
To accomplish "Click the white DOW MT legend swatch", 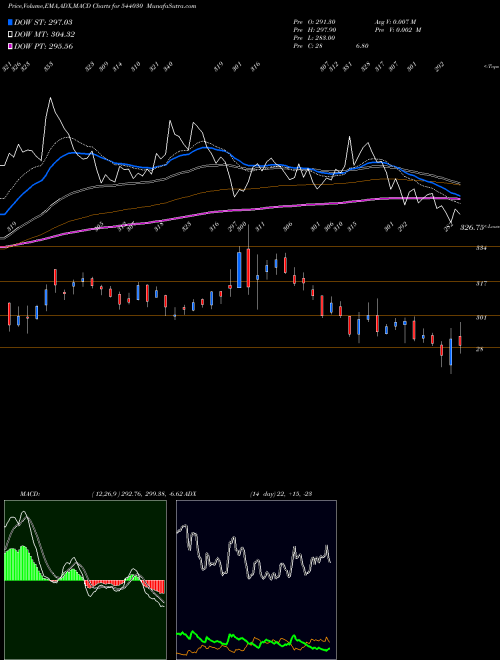I will click(10, 34).
